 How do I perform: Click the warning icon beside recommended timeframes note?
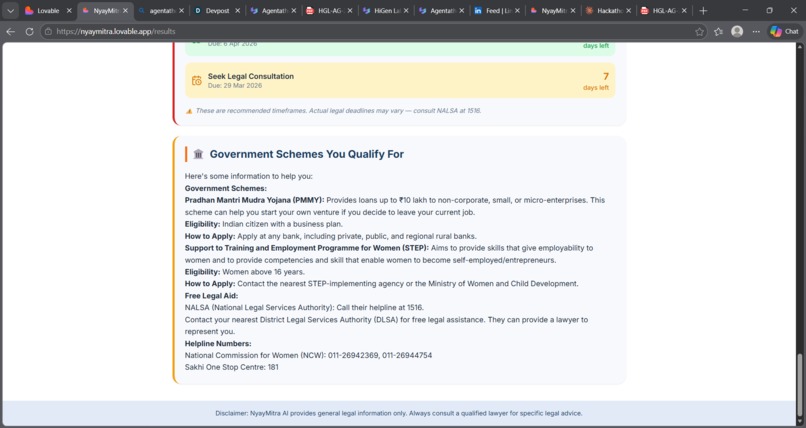coord(189,111)
